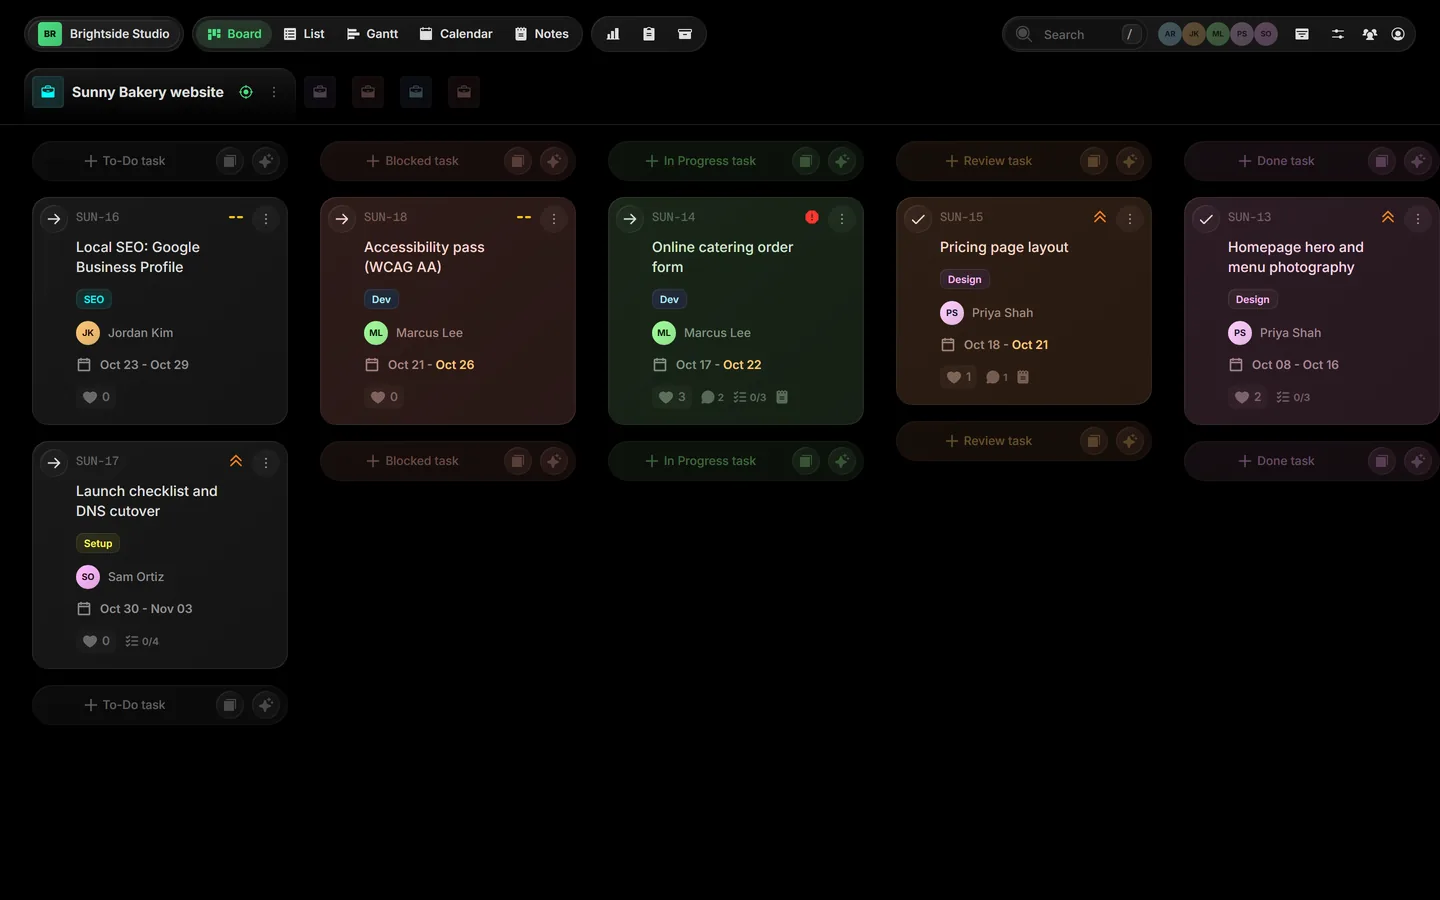Switch to the Gantt view
The height and width of the screenshot is (900, 1440).
(x=372, y=34)
